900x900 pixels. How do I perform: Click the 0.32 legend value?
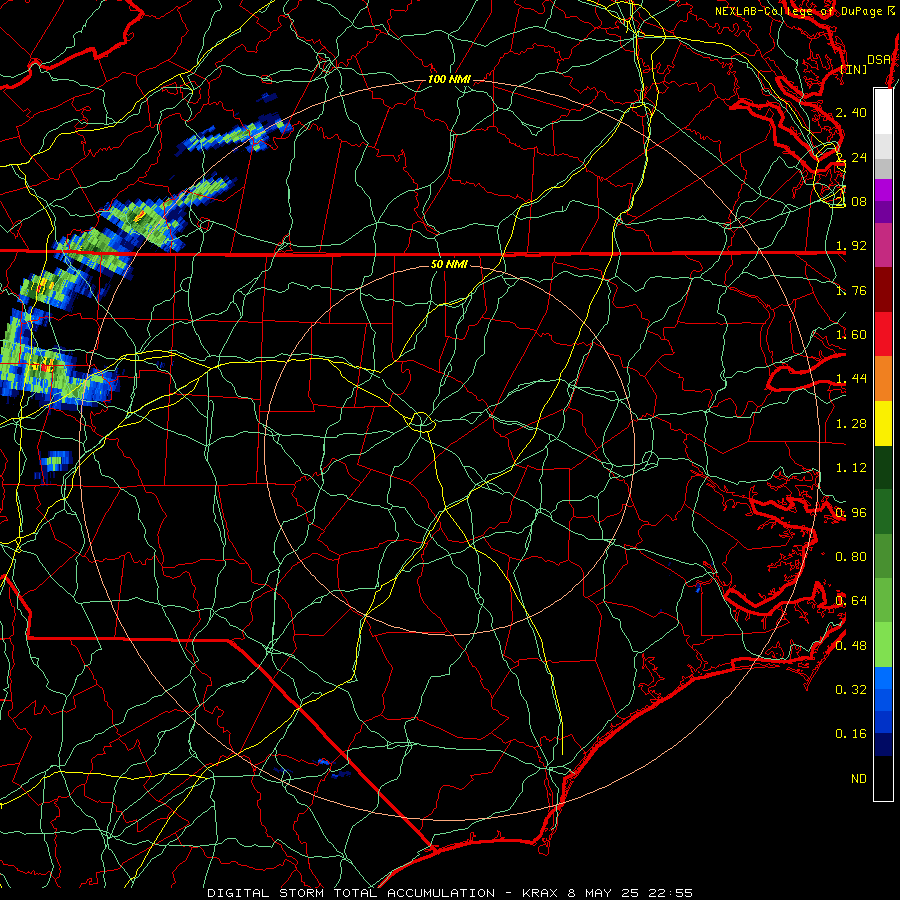click(851, 689)
